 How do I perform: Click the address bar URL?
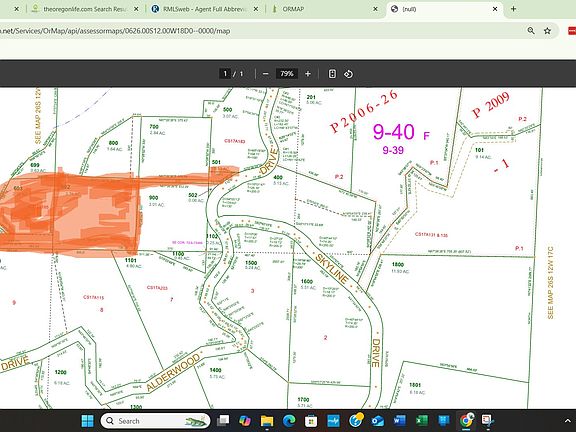point(115,31)
